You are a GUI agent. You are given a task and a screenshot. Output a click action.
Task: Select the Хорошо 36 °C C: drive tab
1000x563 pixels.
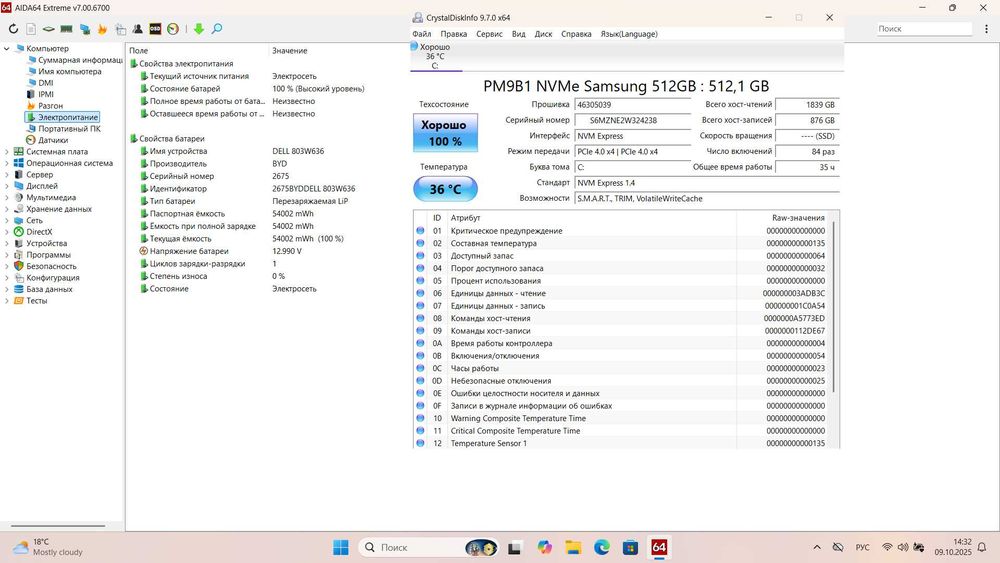(435, 56)
